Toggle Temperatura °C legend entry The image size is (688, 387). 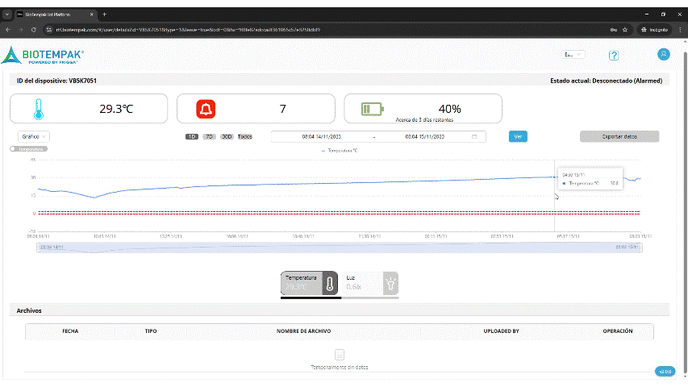pos(340,150)
